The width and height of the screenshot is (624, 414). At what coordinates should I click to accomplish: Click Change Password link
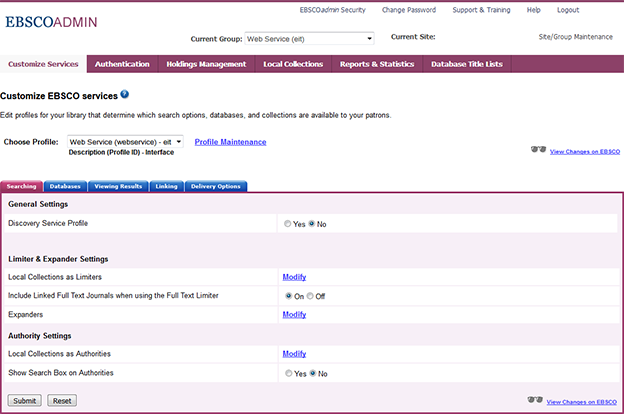pyautogui.click(x=409, y=10)
